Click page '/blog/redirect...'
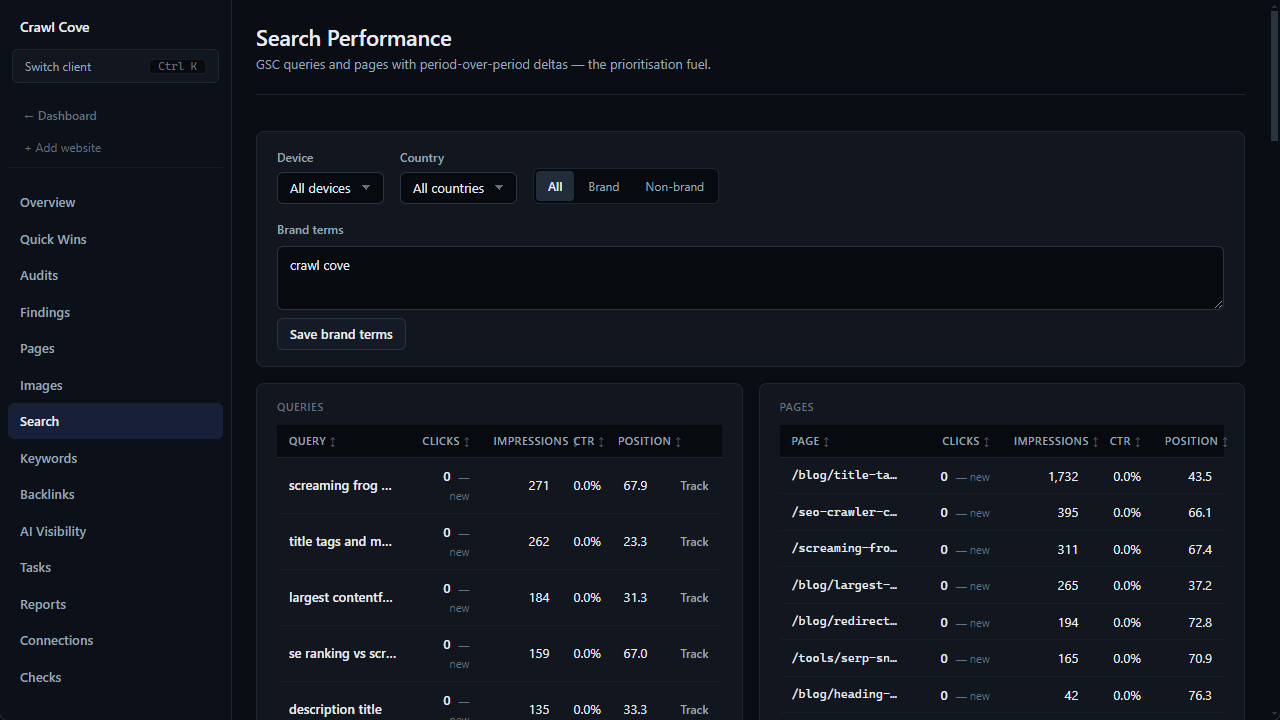 [845, 622]
